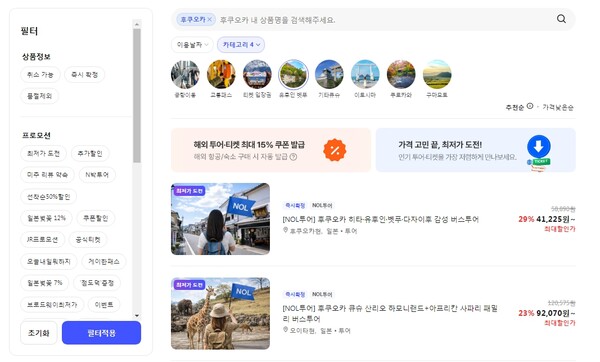Select the 공항이동 category circle
Screen dimensions: 600x362
[x=185, y=74]
